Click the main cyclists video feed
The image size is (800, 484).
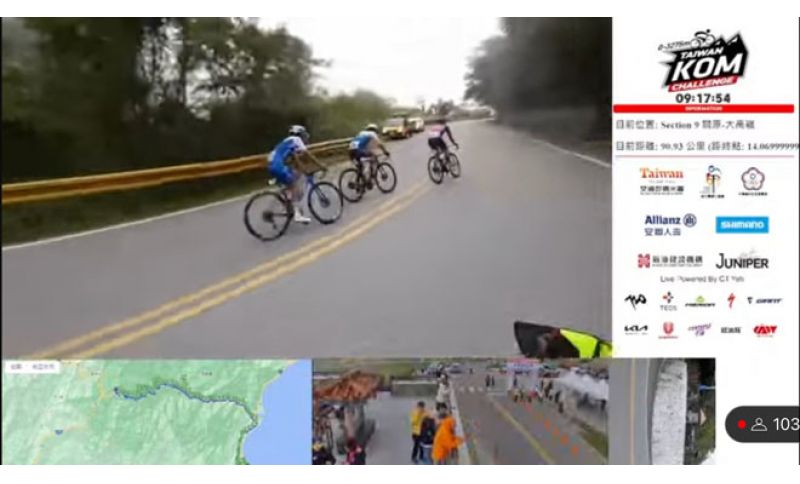[307, 188]
